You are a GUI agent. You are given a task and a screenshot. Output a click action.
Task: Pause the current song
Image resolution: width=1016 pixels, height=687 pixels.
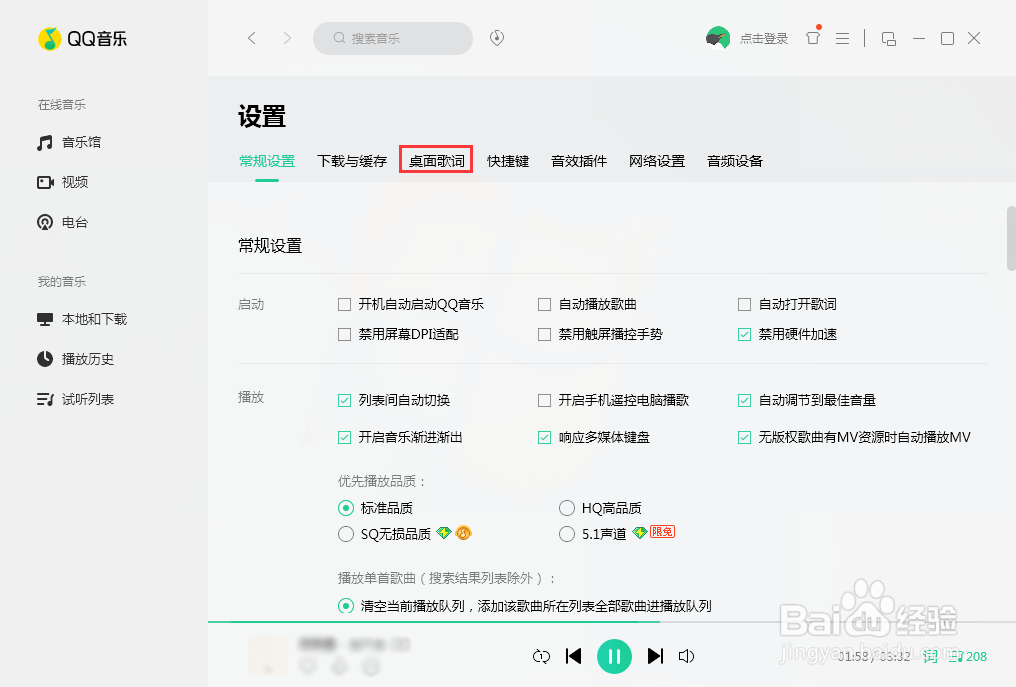tap(614, 656)
